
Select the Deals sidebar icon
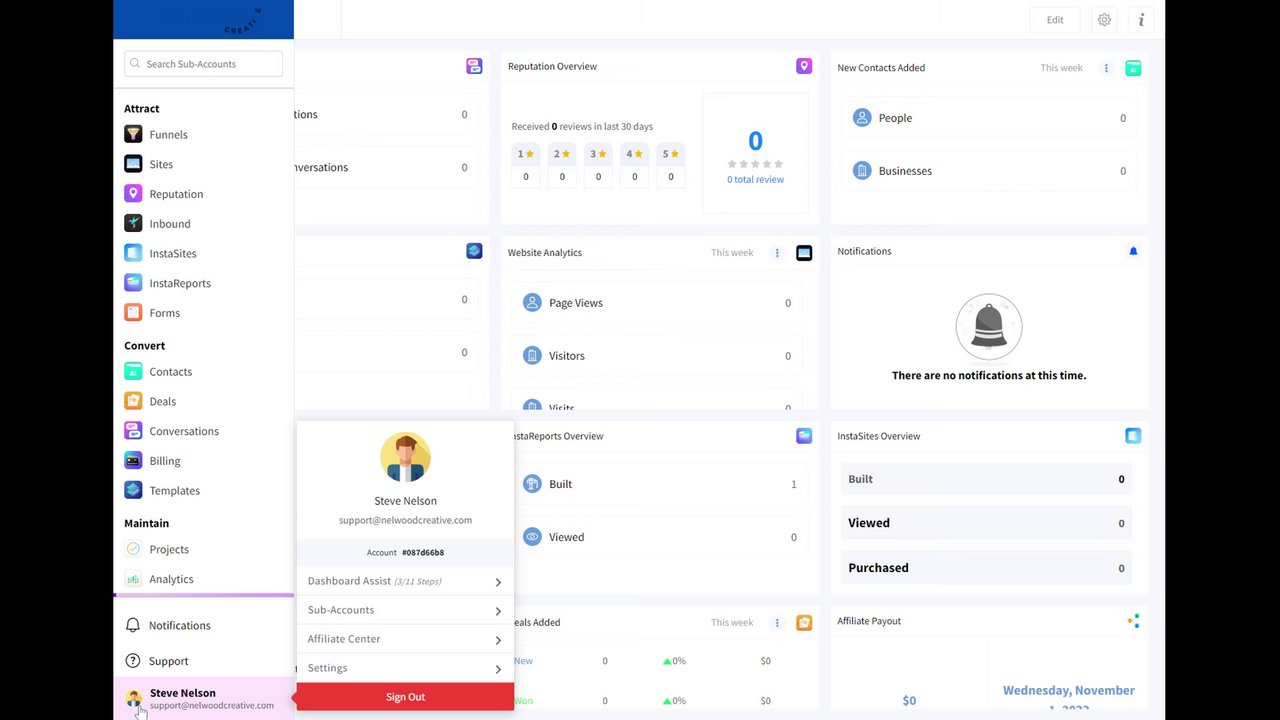[x=133, y=401]
